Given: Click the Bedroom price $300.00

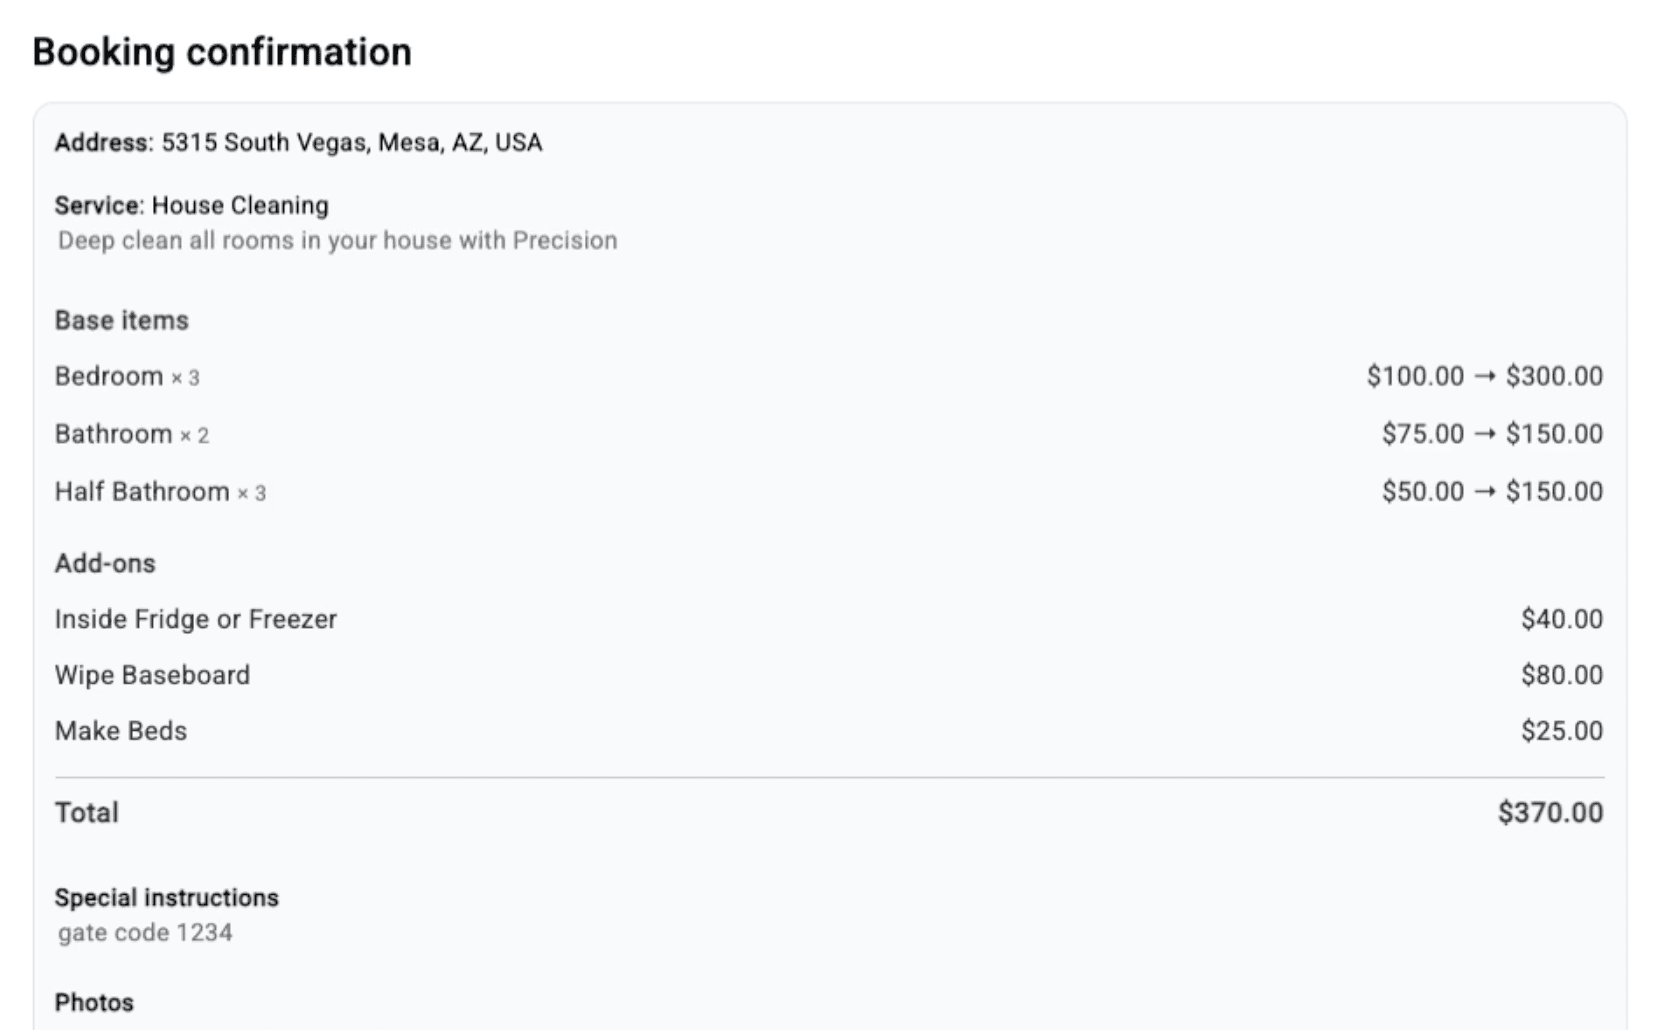Looking at the screenshot, I should pos(1554,376).
